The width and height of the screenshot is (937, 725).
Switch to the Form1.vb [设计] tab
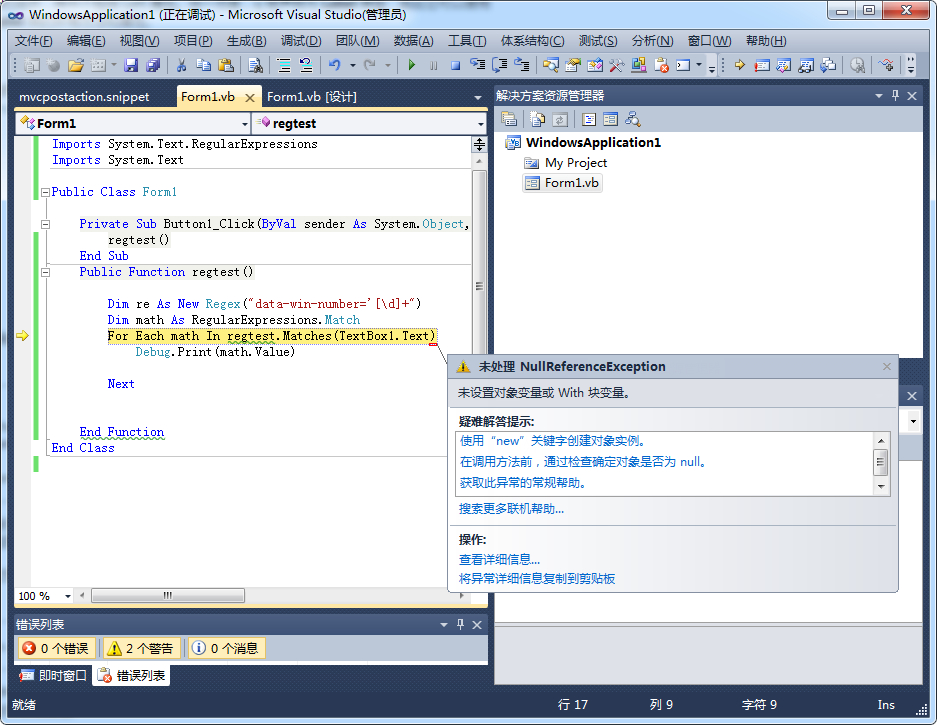pyautogui.click(x=312, y=97)
